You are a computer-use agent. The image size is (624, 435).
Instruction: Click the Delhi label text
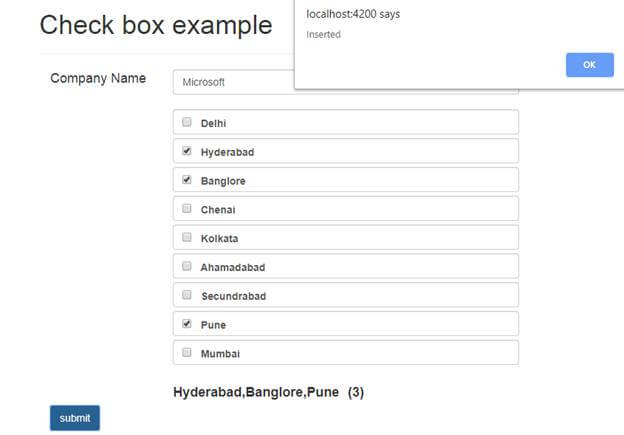pyautogui.click(x=213, y=123)
